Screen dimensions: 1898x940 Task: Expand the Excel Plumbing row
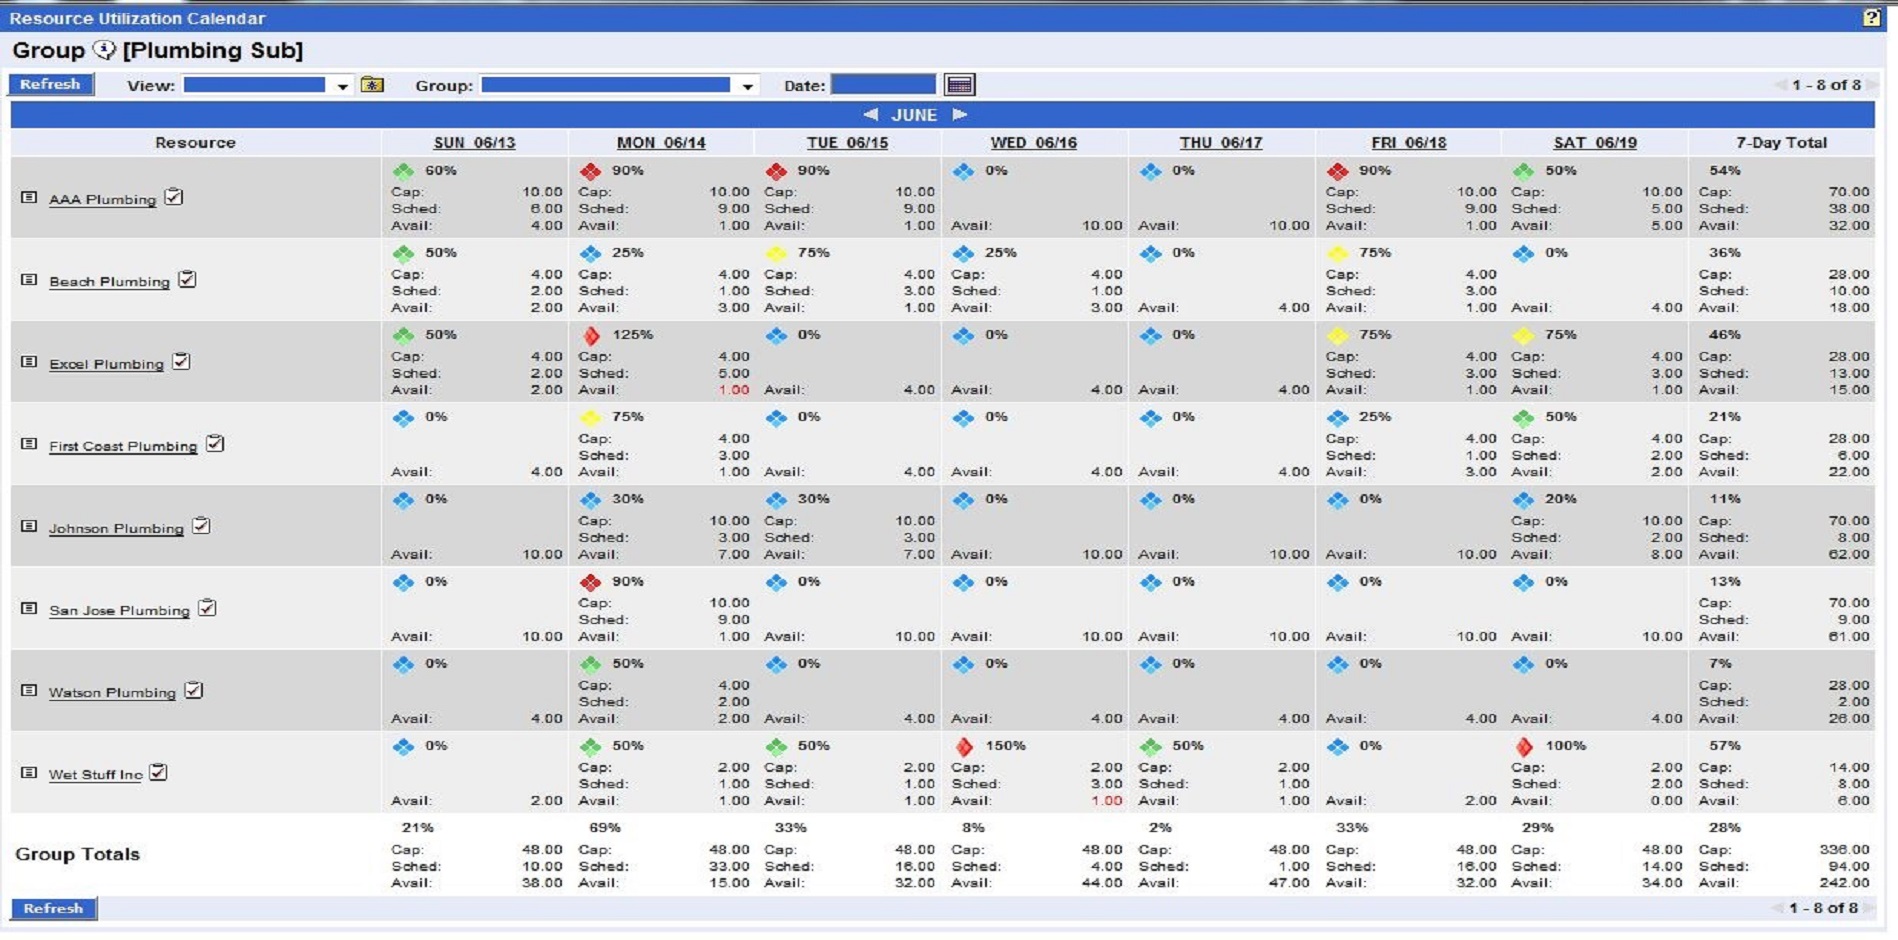[29, 362]
